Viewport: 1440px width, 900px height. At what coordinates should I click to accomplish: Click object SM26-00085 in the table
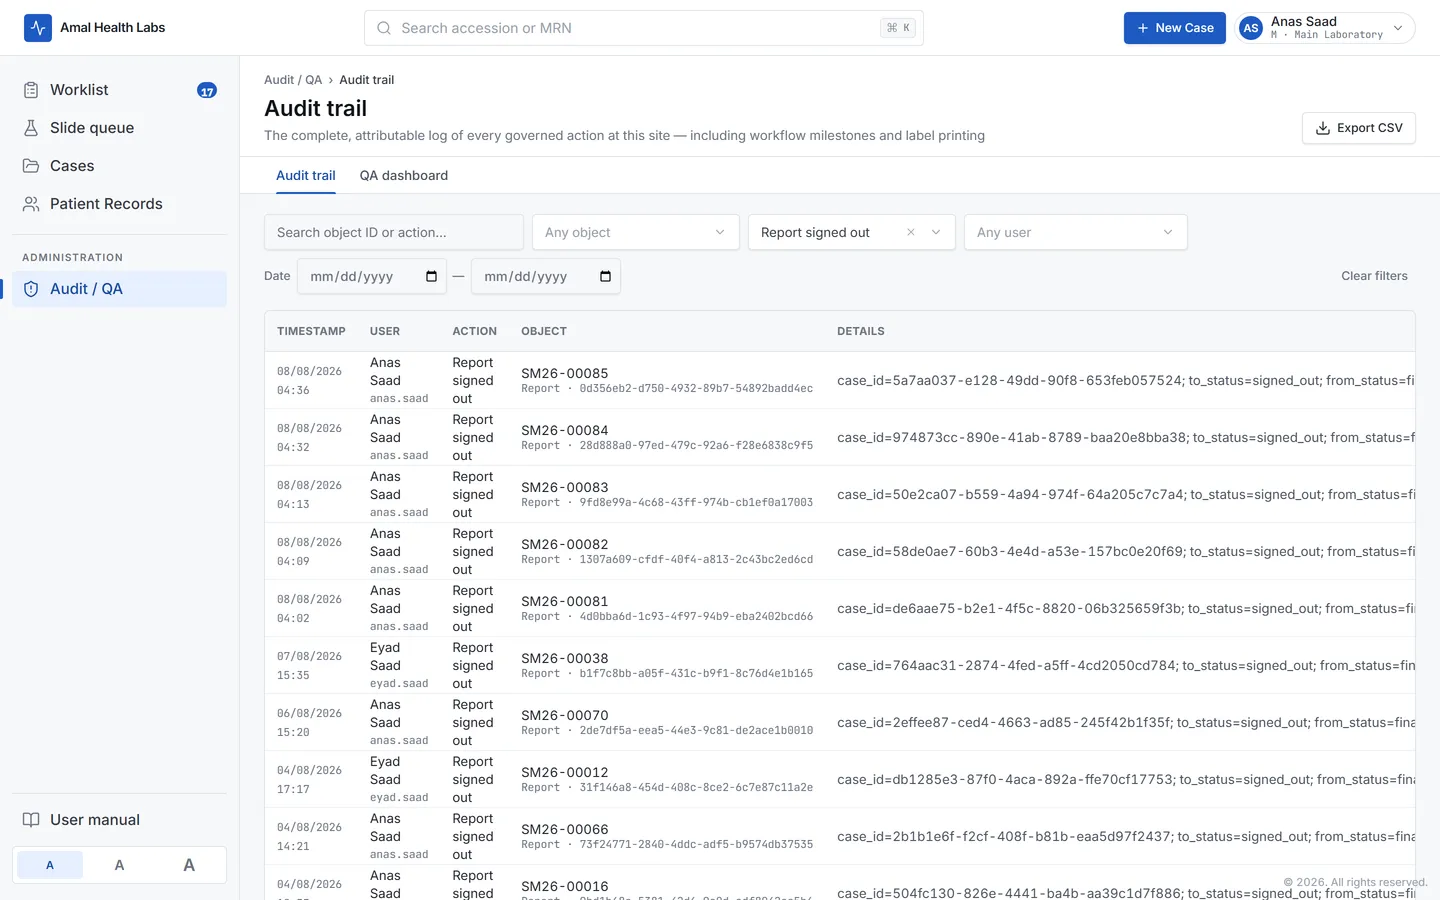click(565, 373)
